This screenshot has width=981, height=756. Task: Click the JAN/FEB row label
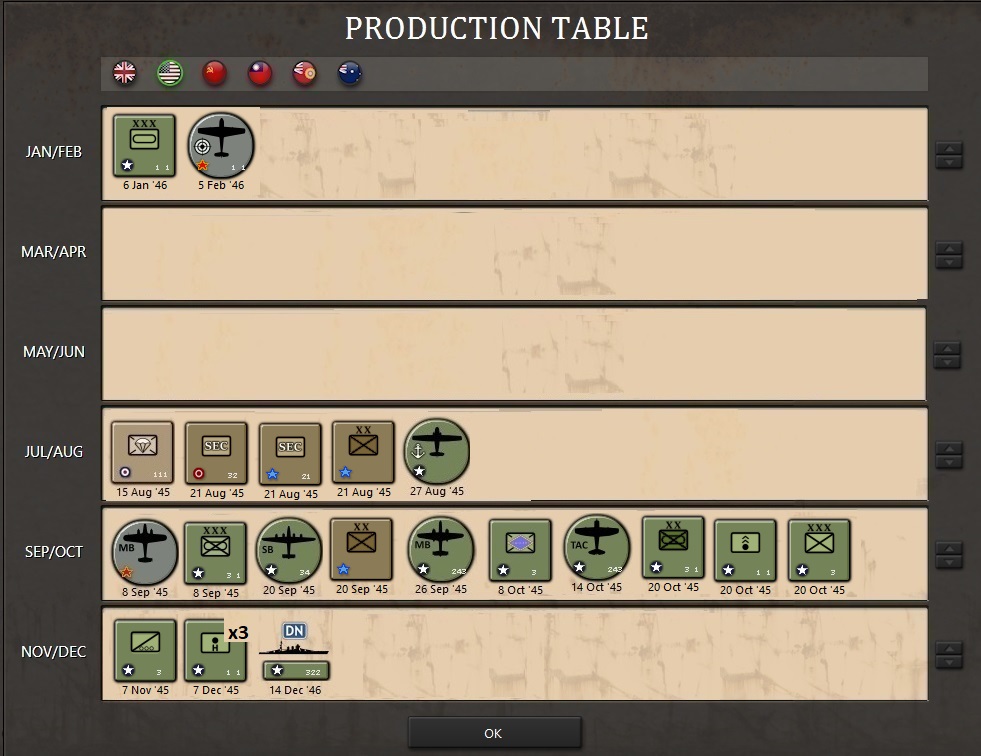(x=54, y=152)
